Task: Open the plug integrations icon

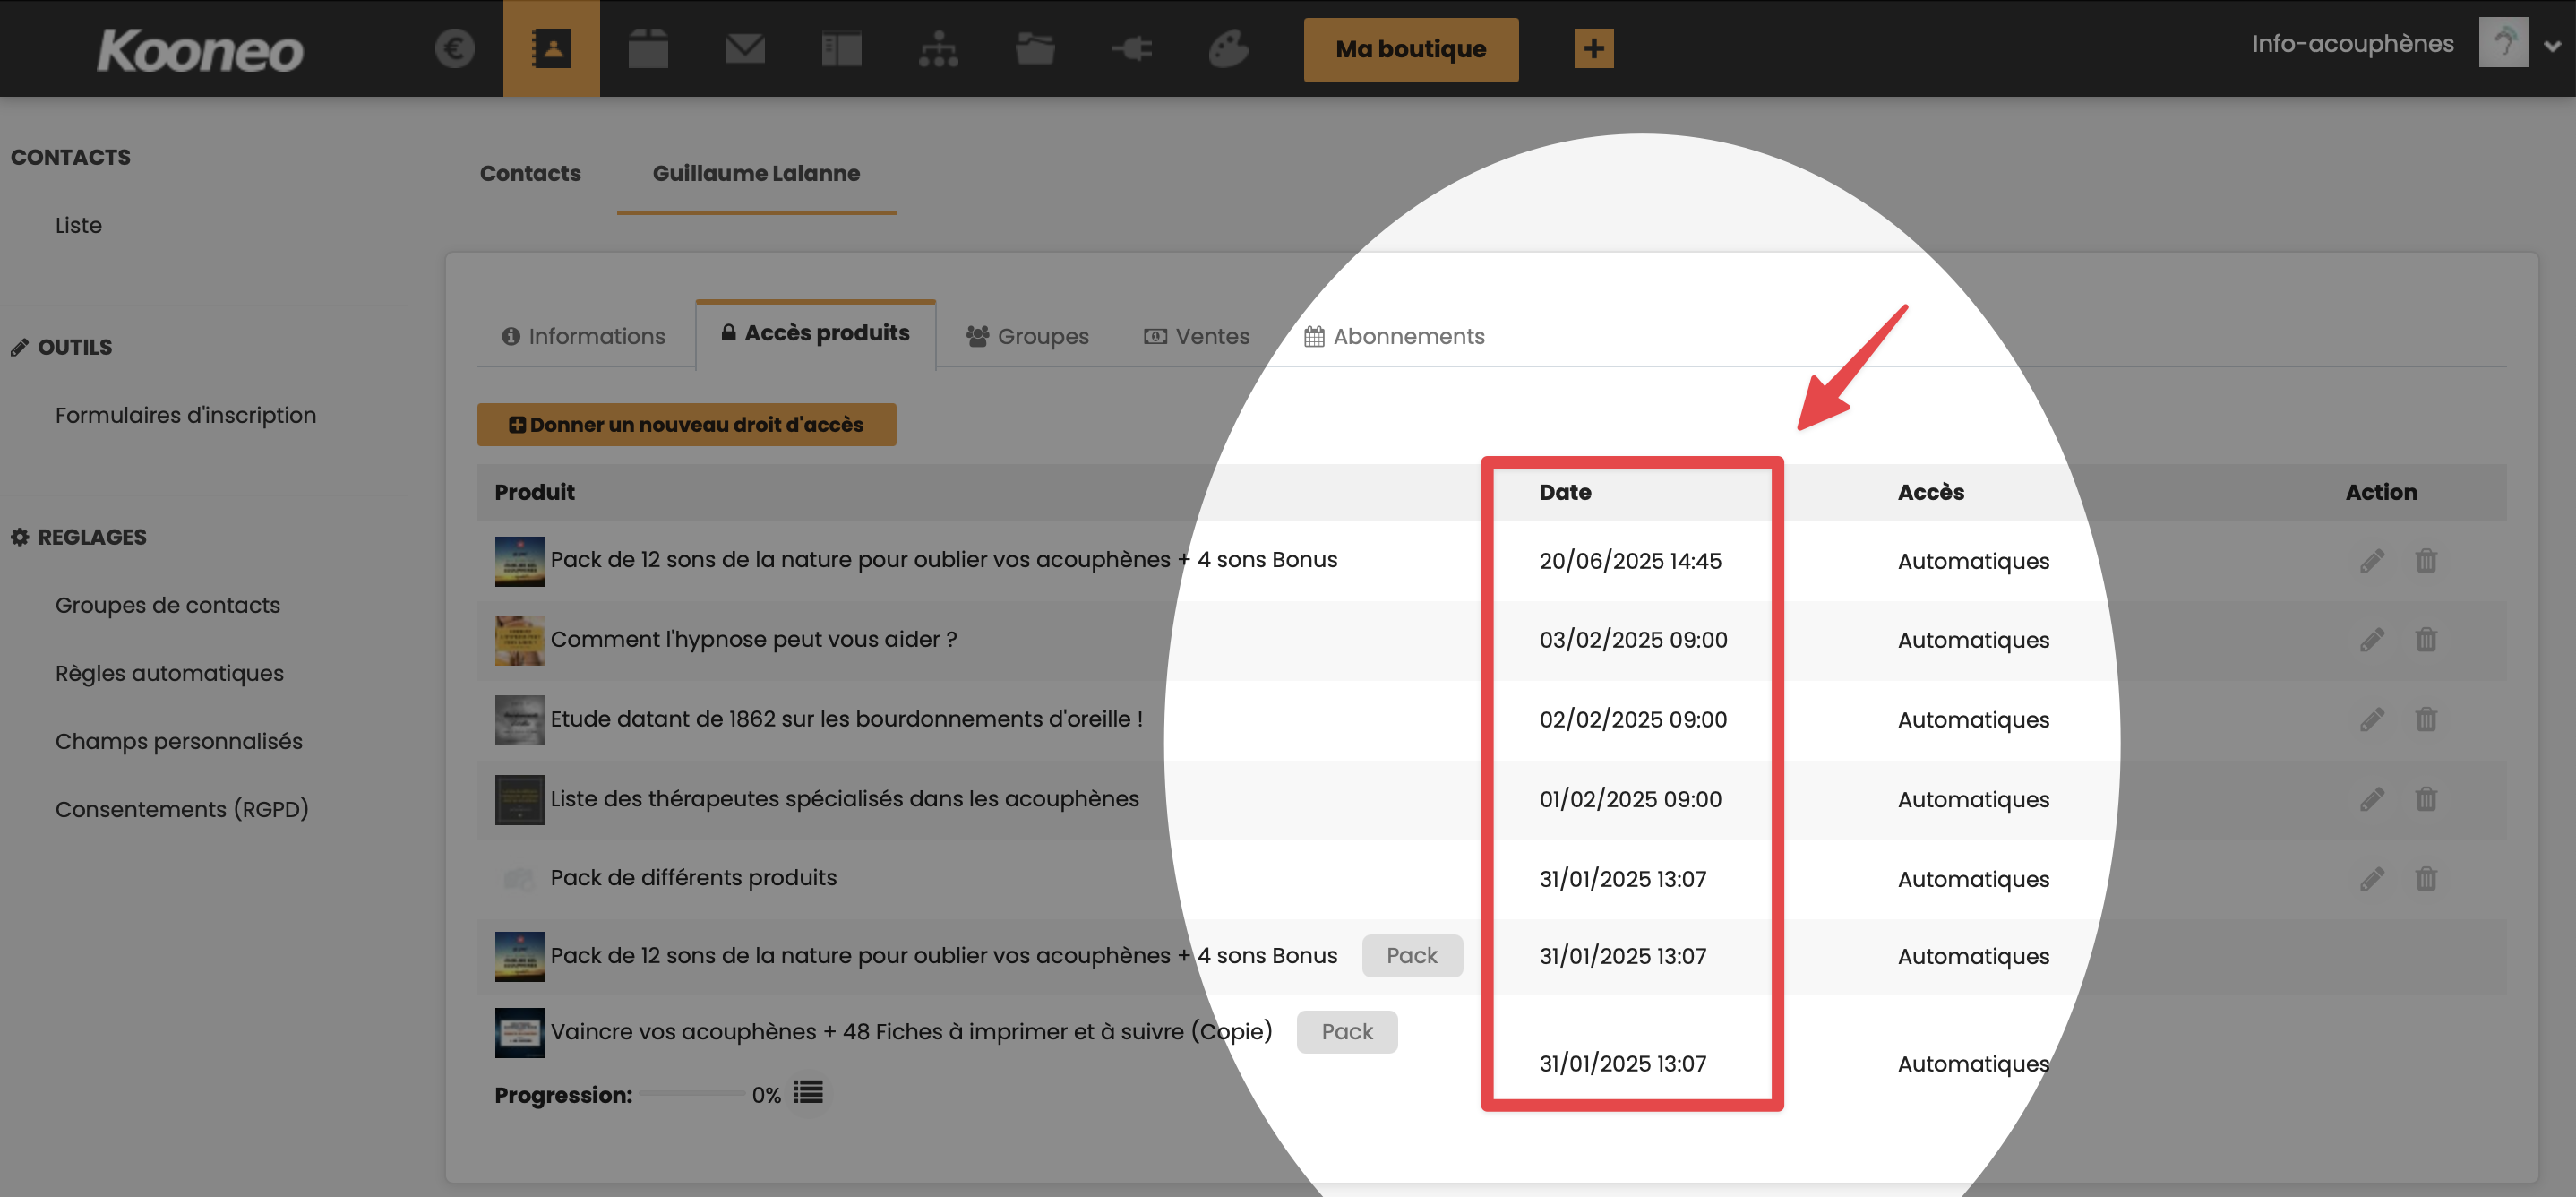Action: (x=1132, y=48)
